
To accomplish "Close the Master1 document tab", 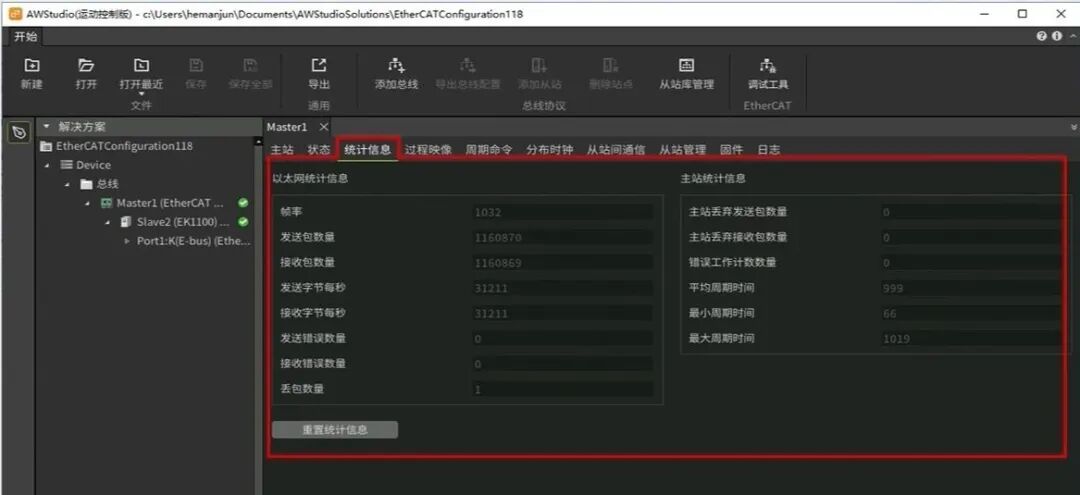I will click(x=324, y=127).
